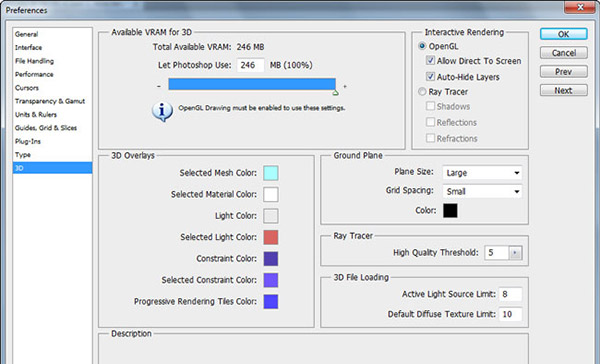
Task: Open High Quality Threshold arrow popup
Action: click(x=515, y=253)
